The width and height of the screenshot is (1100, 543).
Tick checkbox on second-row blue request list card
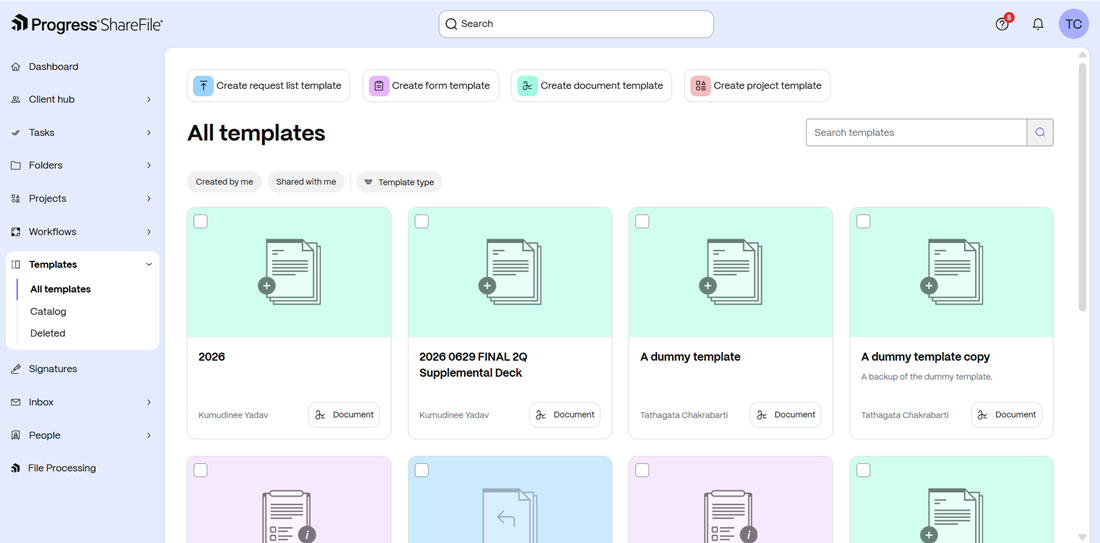(422, 470)
